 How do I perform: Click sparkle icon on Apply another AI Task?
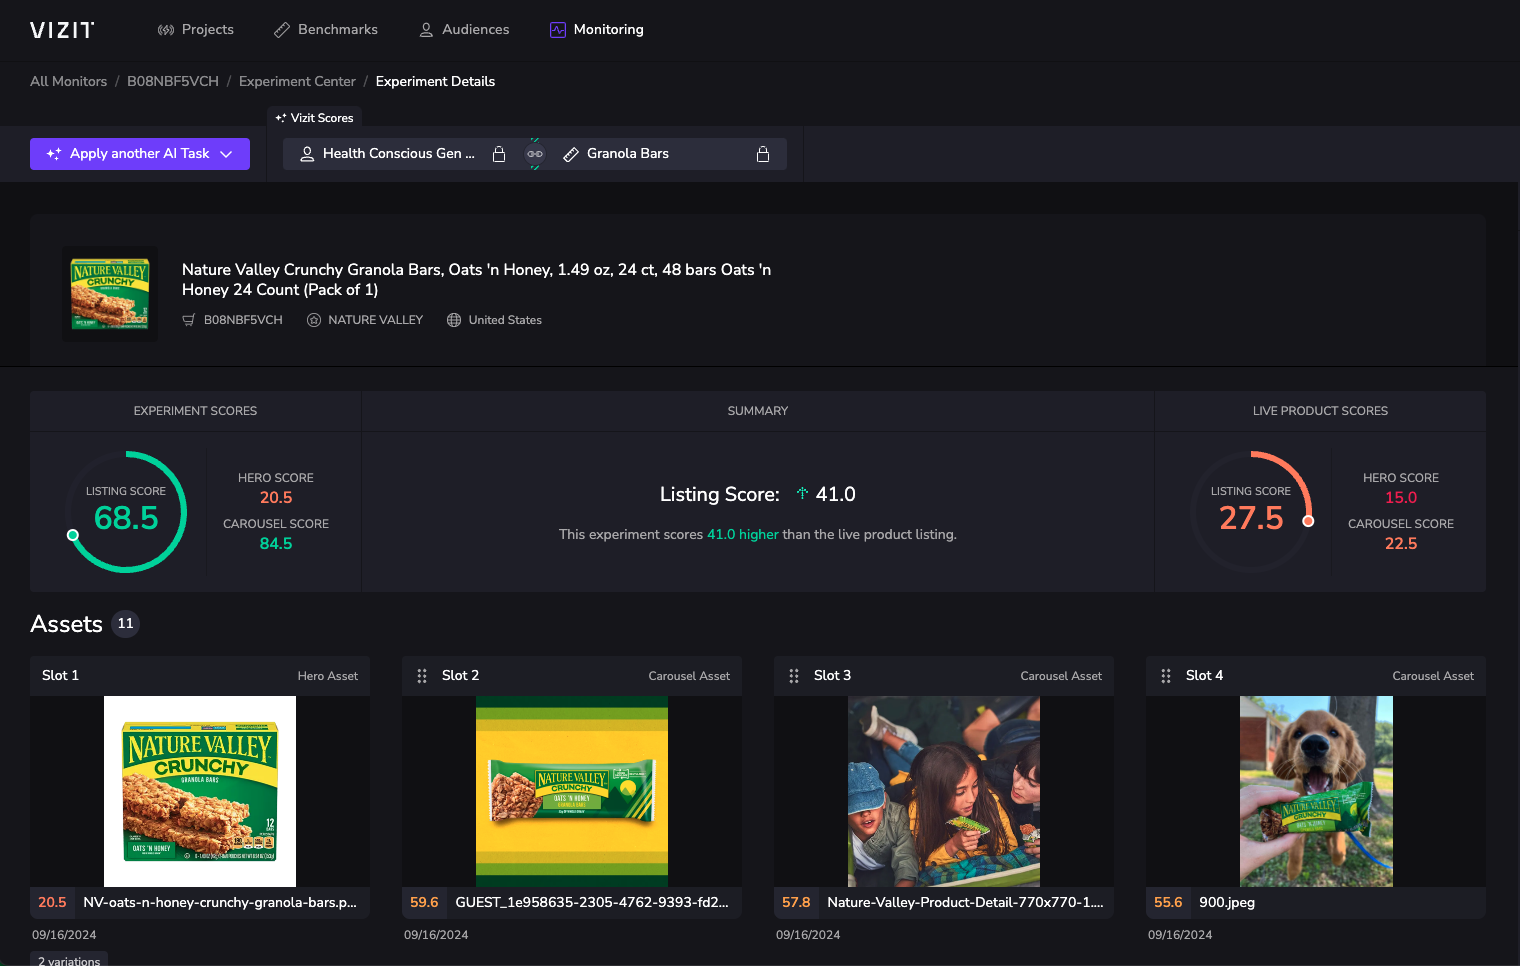54,154
